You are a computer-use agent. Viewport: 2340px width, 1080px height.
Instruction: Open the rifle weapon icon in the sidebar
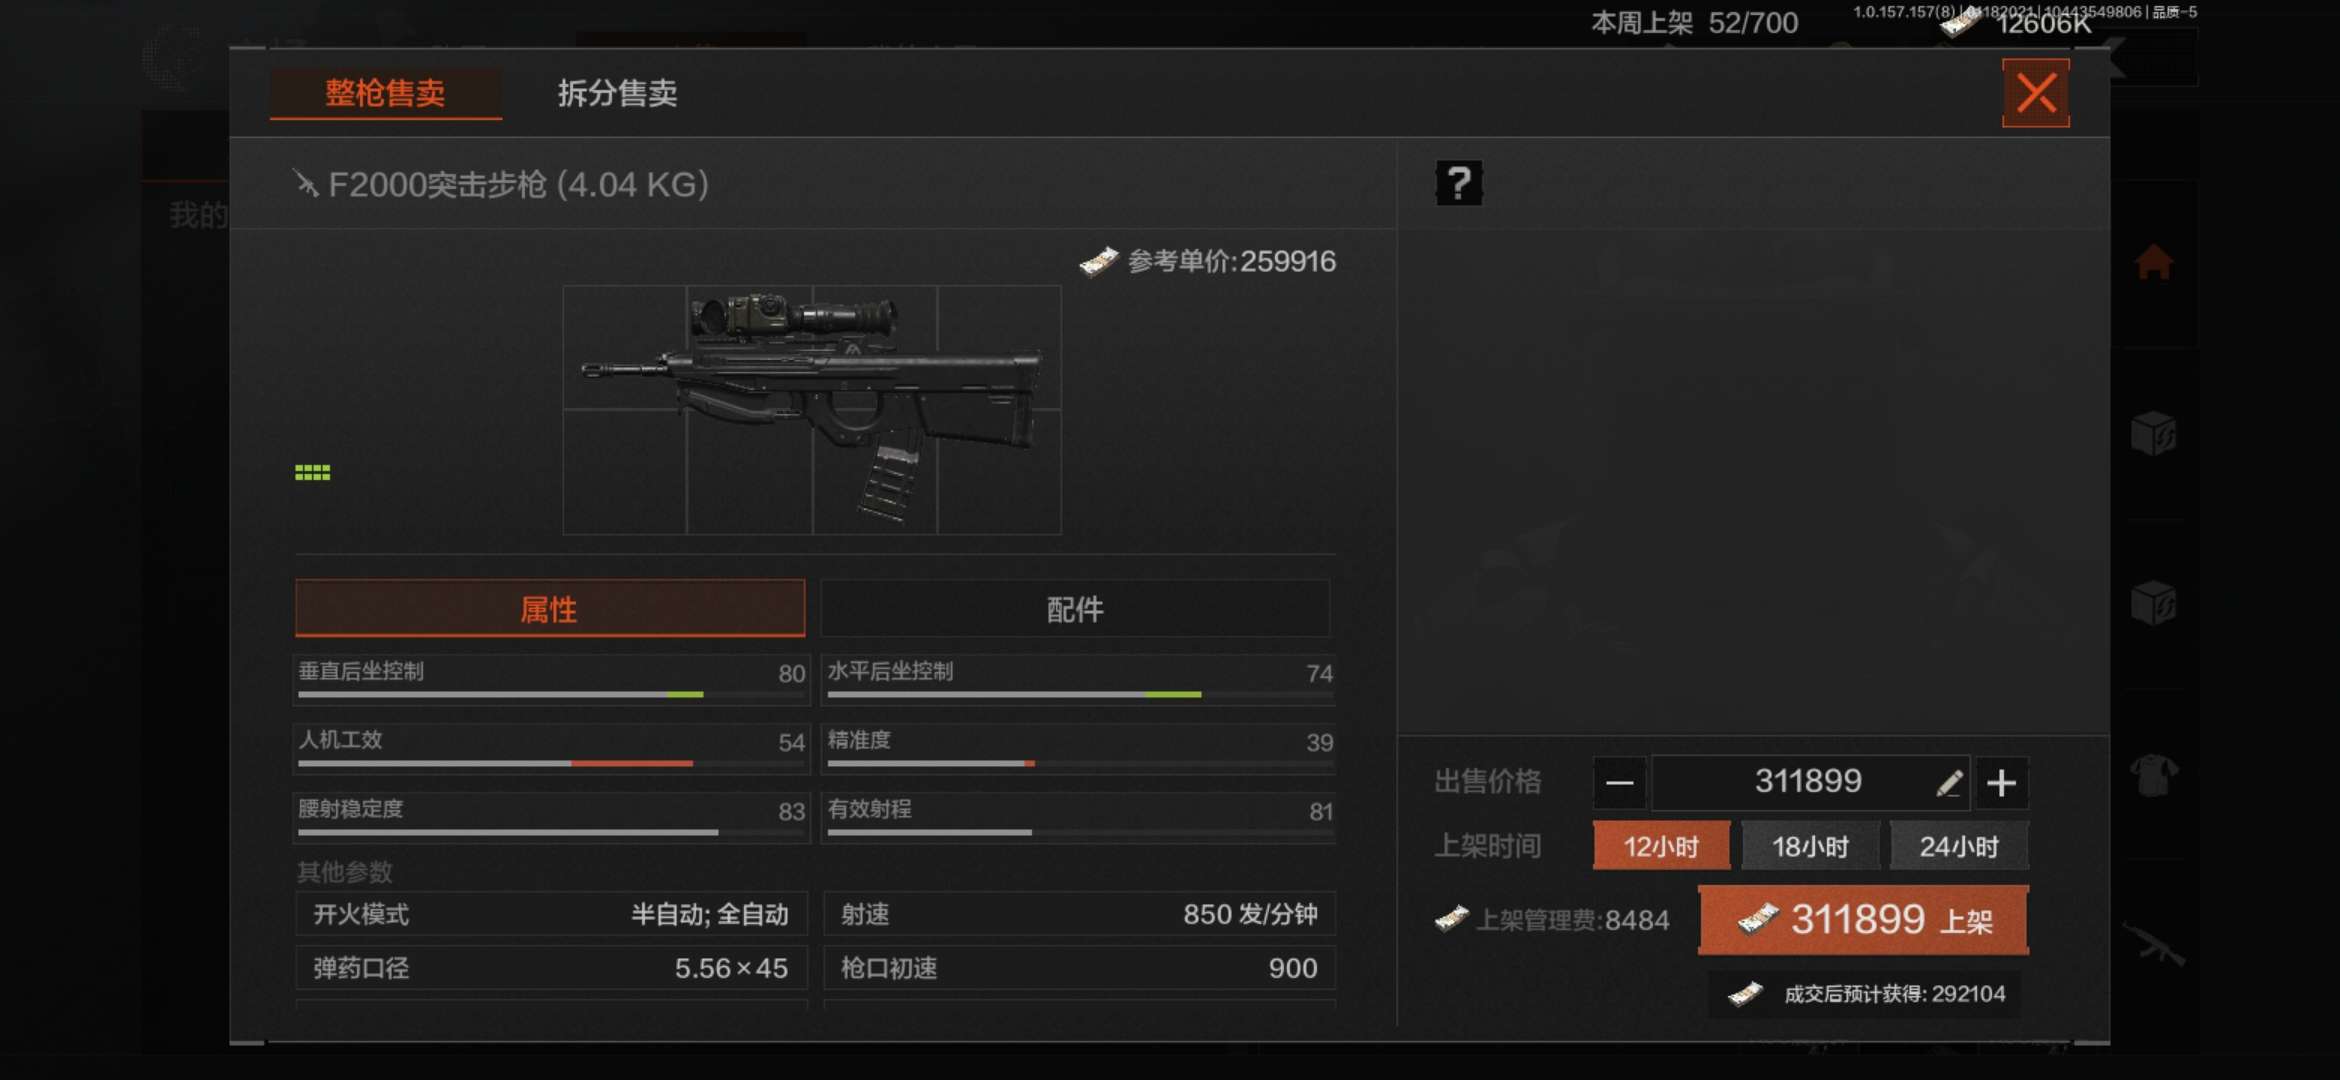pyautogui.click(x=2154, y=943)
